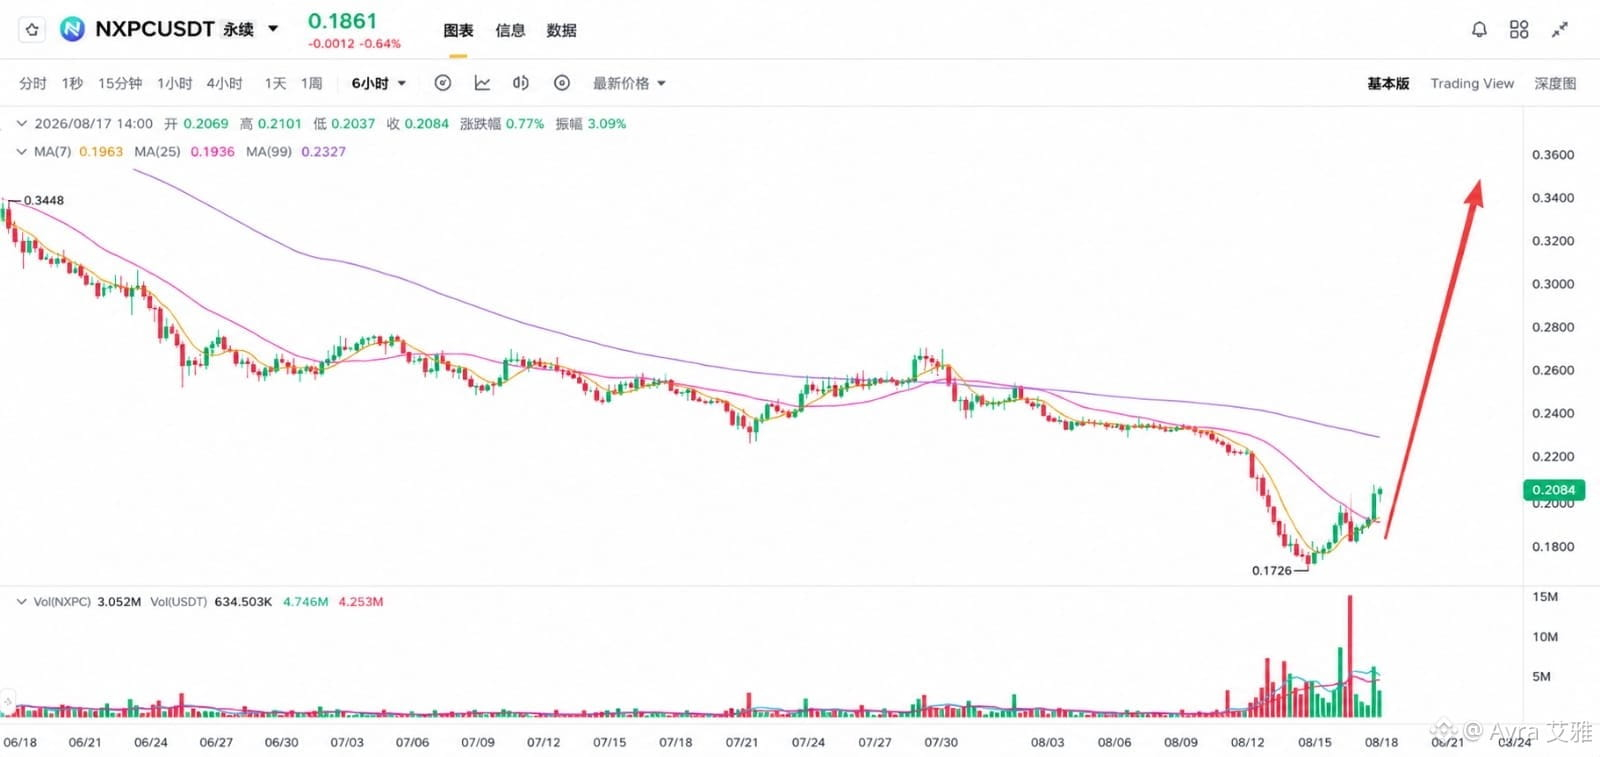Screen dimensions: 1600x757
Task: Open the price alert bell icon
Action: coord(1479,30)
